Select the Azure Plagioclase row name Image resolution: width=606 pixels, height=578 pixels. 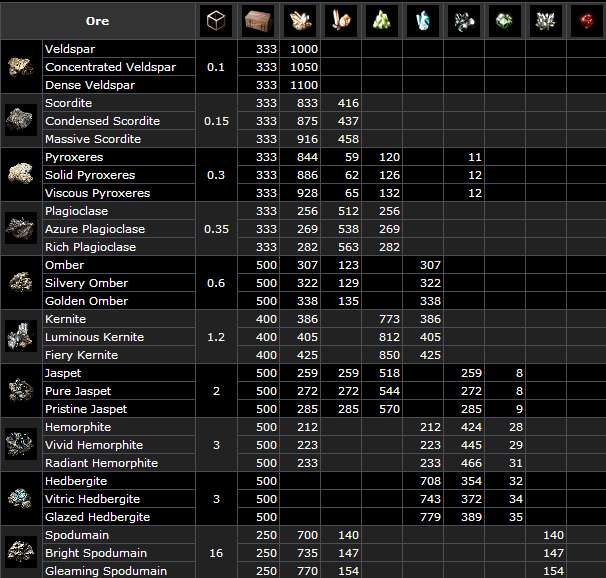pyautogui.click(x=94, y=229)
